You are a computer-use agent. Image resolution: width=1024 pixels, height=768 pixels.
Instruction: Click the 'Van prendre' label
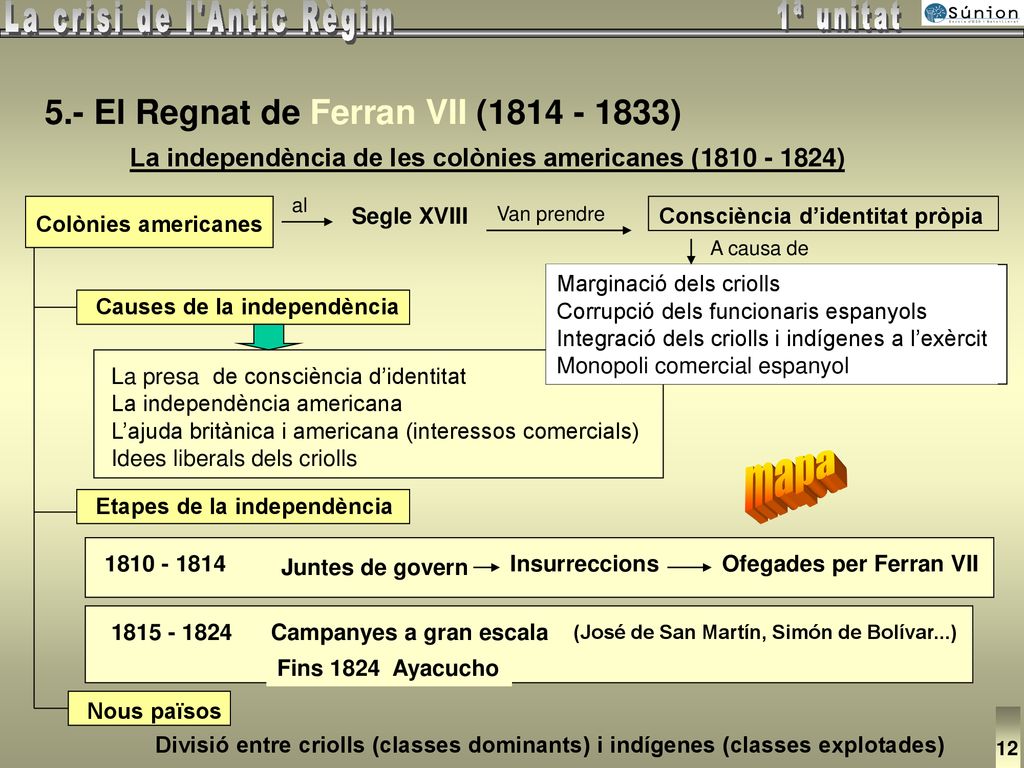pyautogui.click(x=551, y=214)
